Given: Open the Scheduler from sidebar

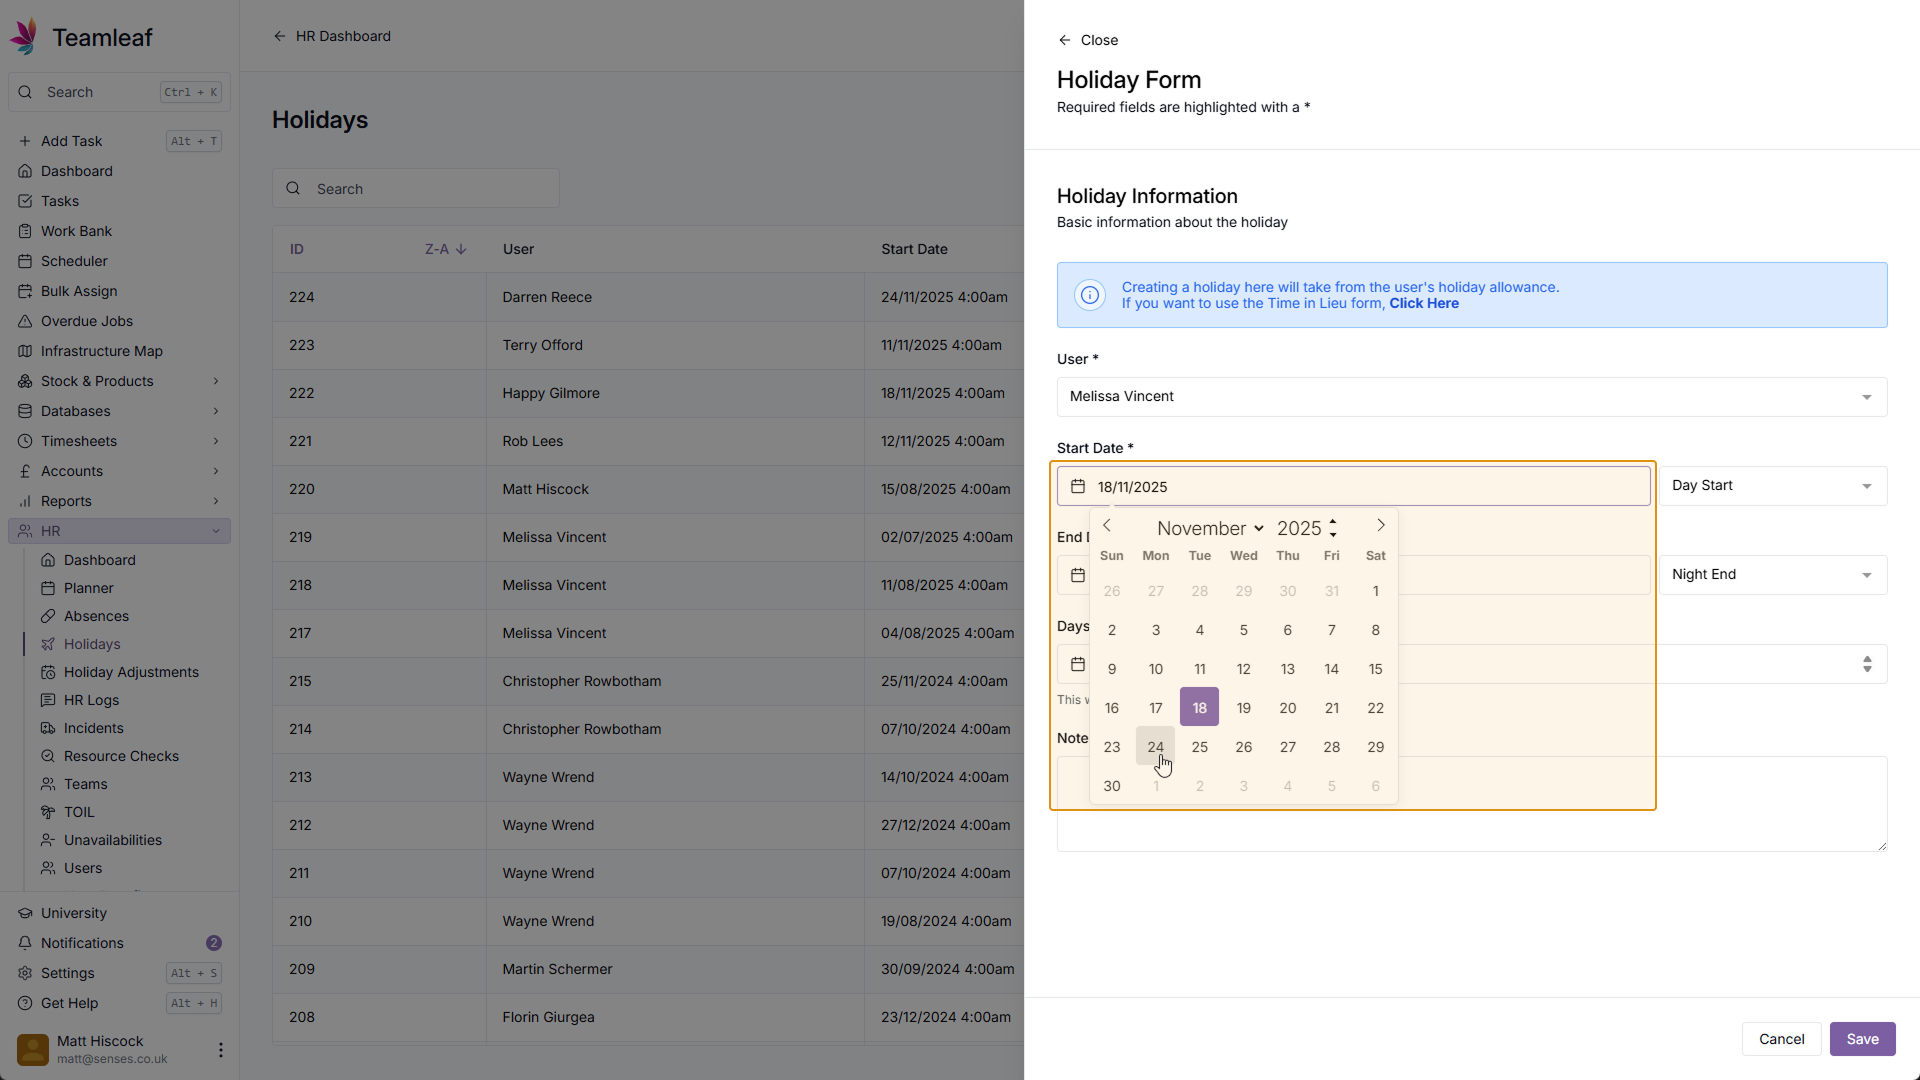Looking at the screenshot, I should click(74, 261).
